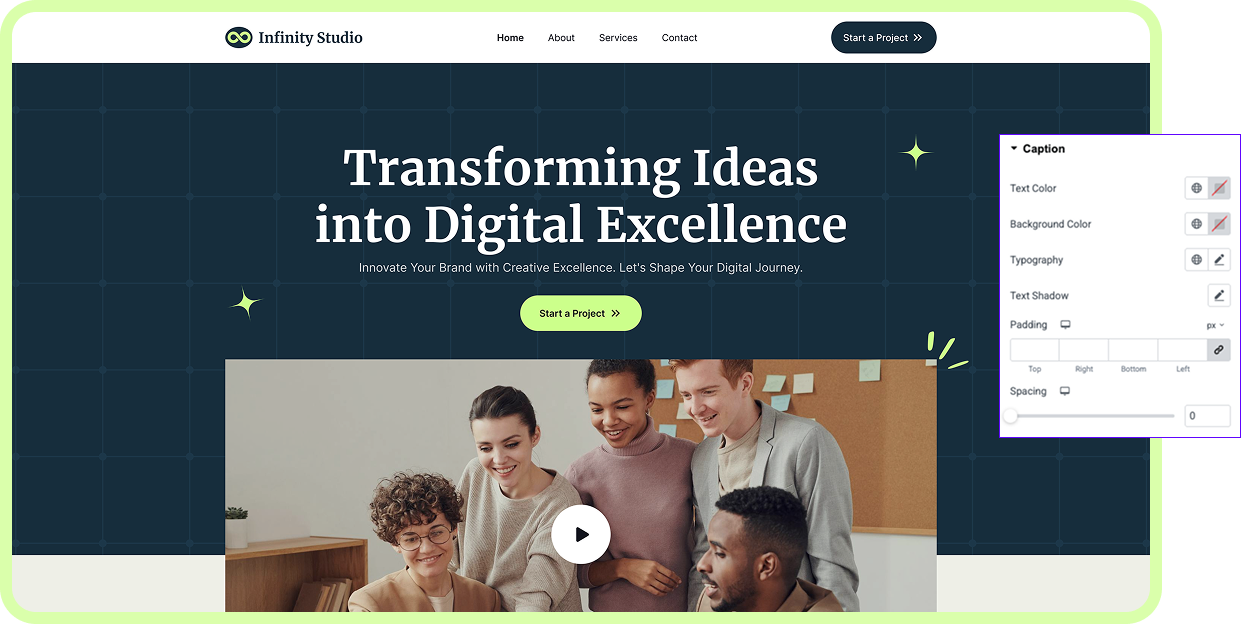Screen dimensions: 1241x624
Task: Click the Typography global fonts globe icon
Action: (x=1196, y=260)
